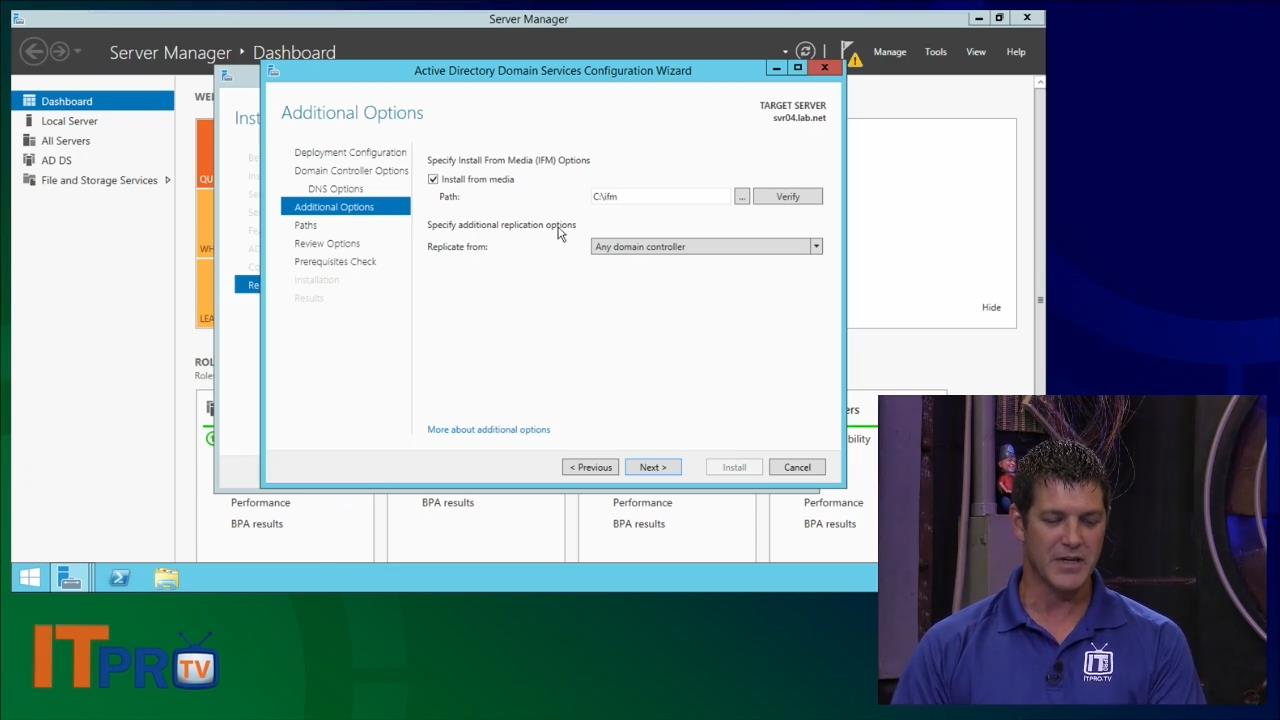1280x720 pixels.
Task: Open Dashboard in Server Manager sidebar
Action: 93,101
